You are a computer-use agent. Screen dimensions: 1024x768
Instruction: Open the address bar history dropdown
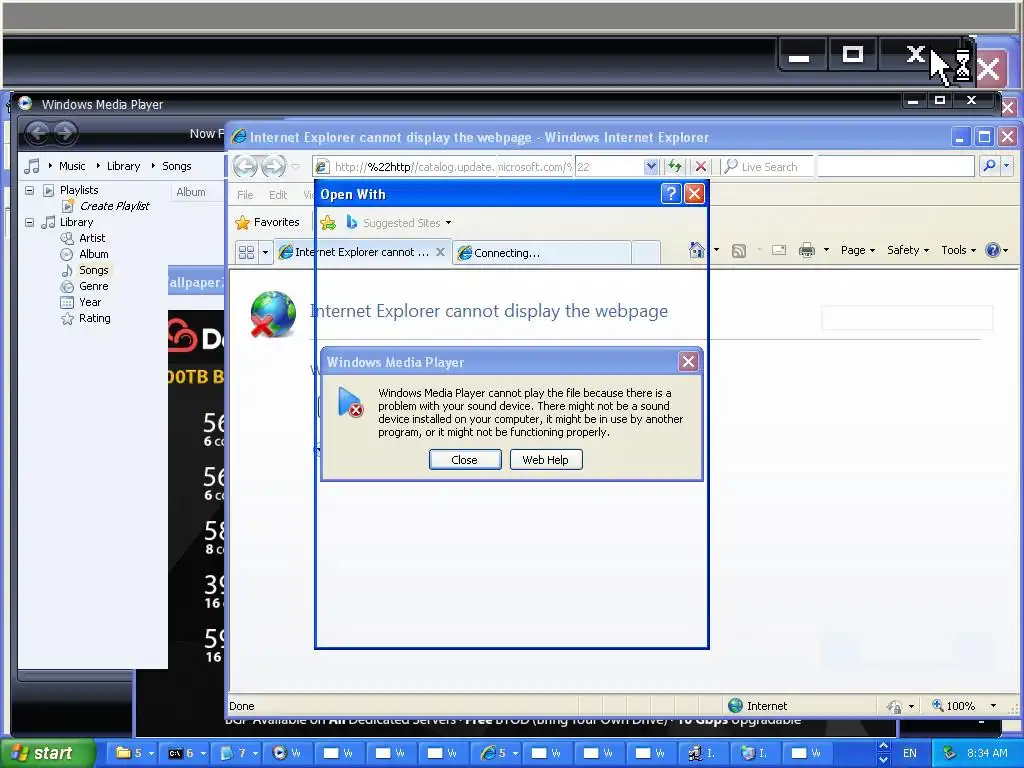pos(650,167)
